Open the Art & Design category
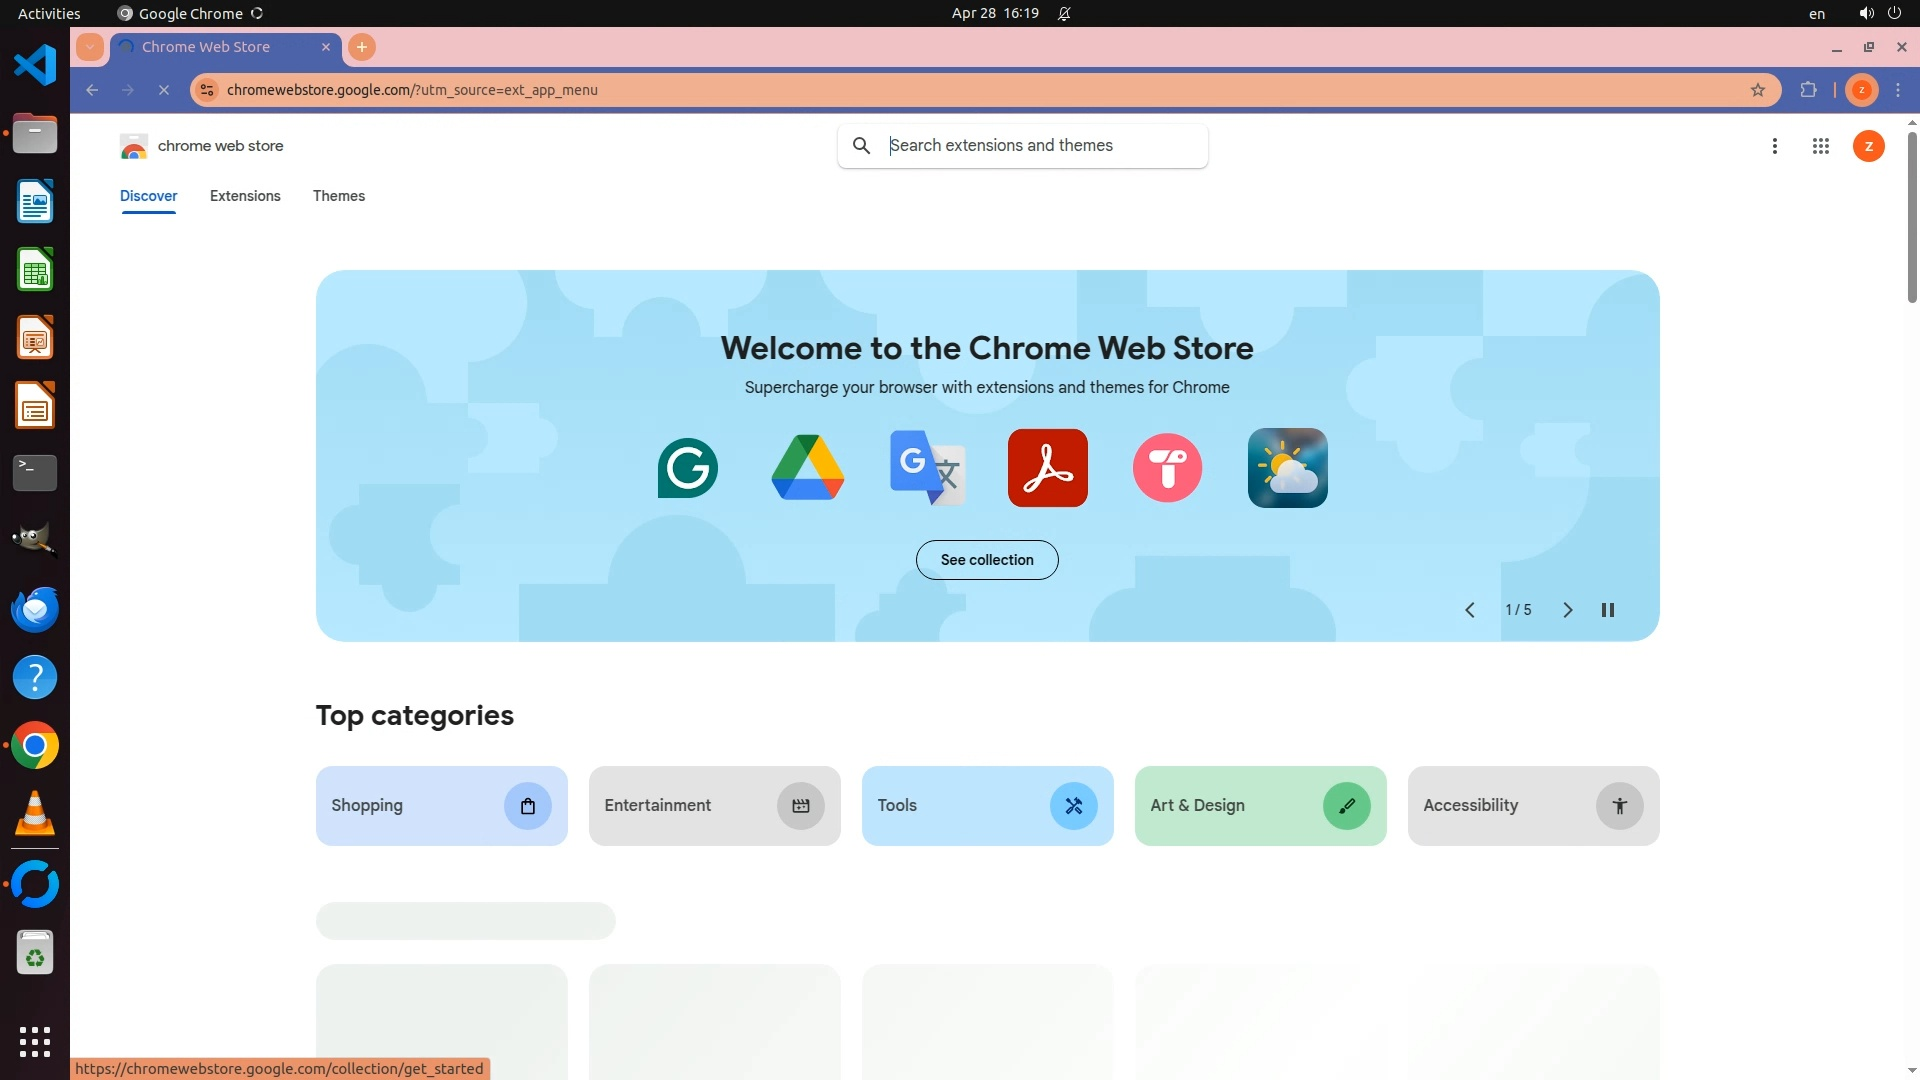 tap(1260, 806)
